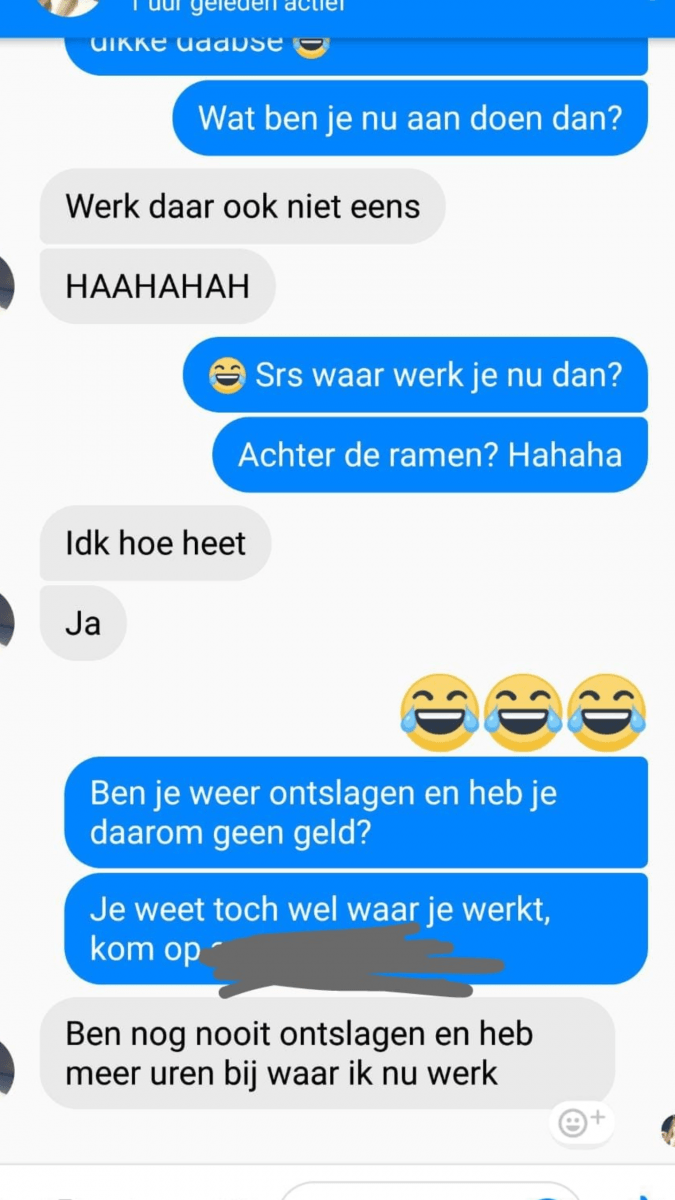Select the short 'Ja' reply bubble
The height and width of the screenshot is (1200, 675).
click(x=83, y=623)
